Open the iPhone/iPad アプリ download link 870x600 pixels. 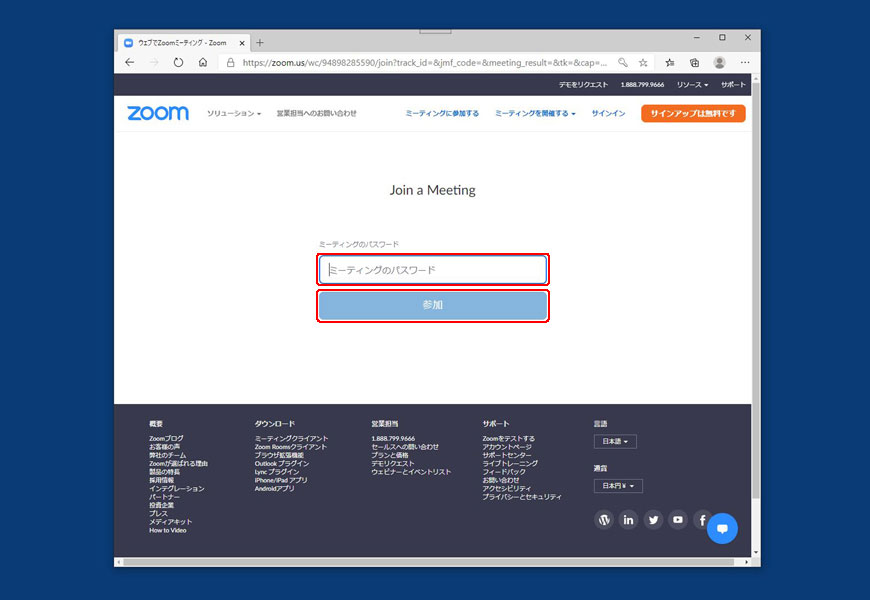pos(281,480)
